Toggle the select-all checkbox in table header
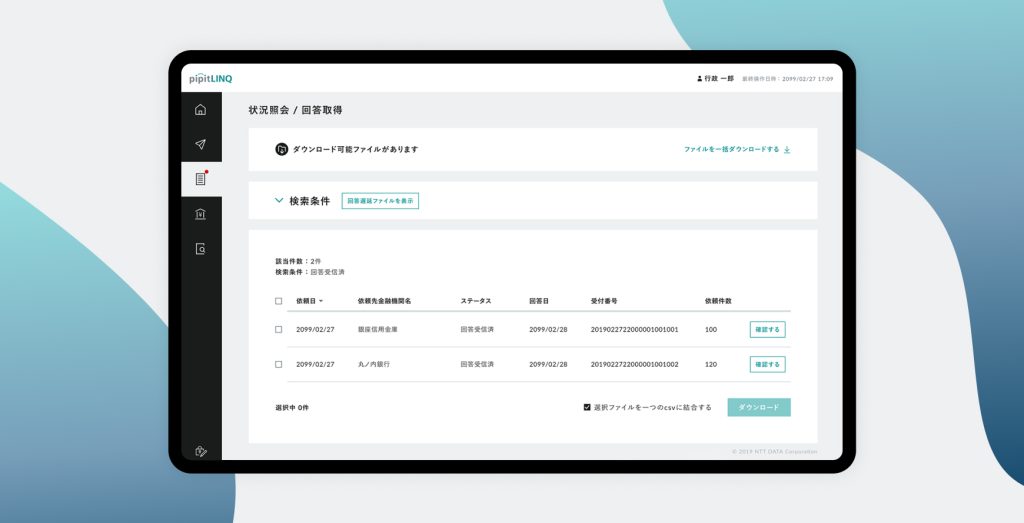This screenshot has width=1024, height=523. coord(279,301)
